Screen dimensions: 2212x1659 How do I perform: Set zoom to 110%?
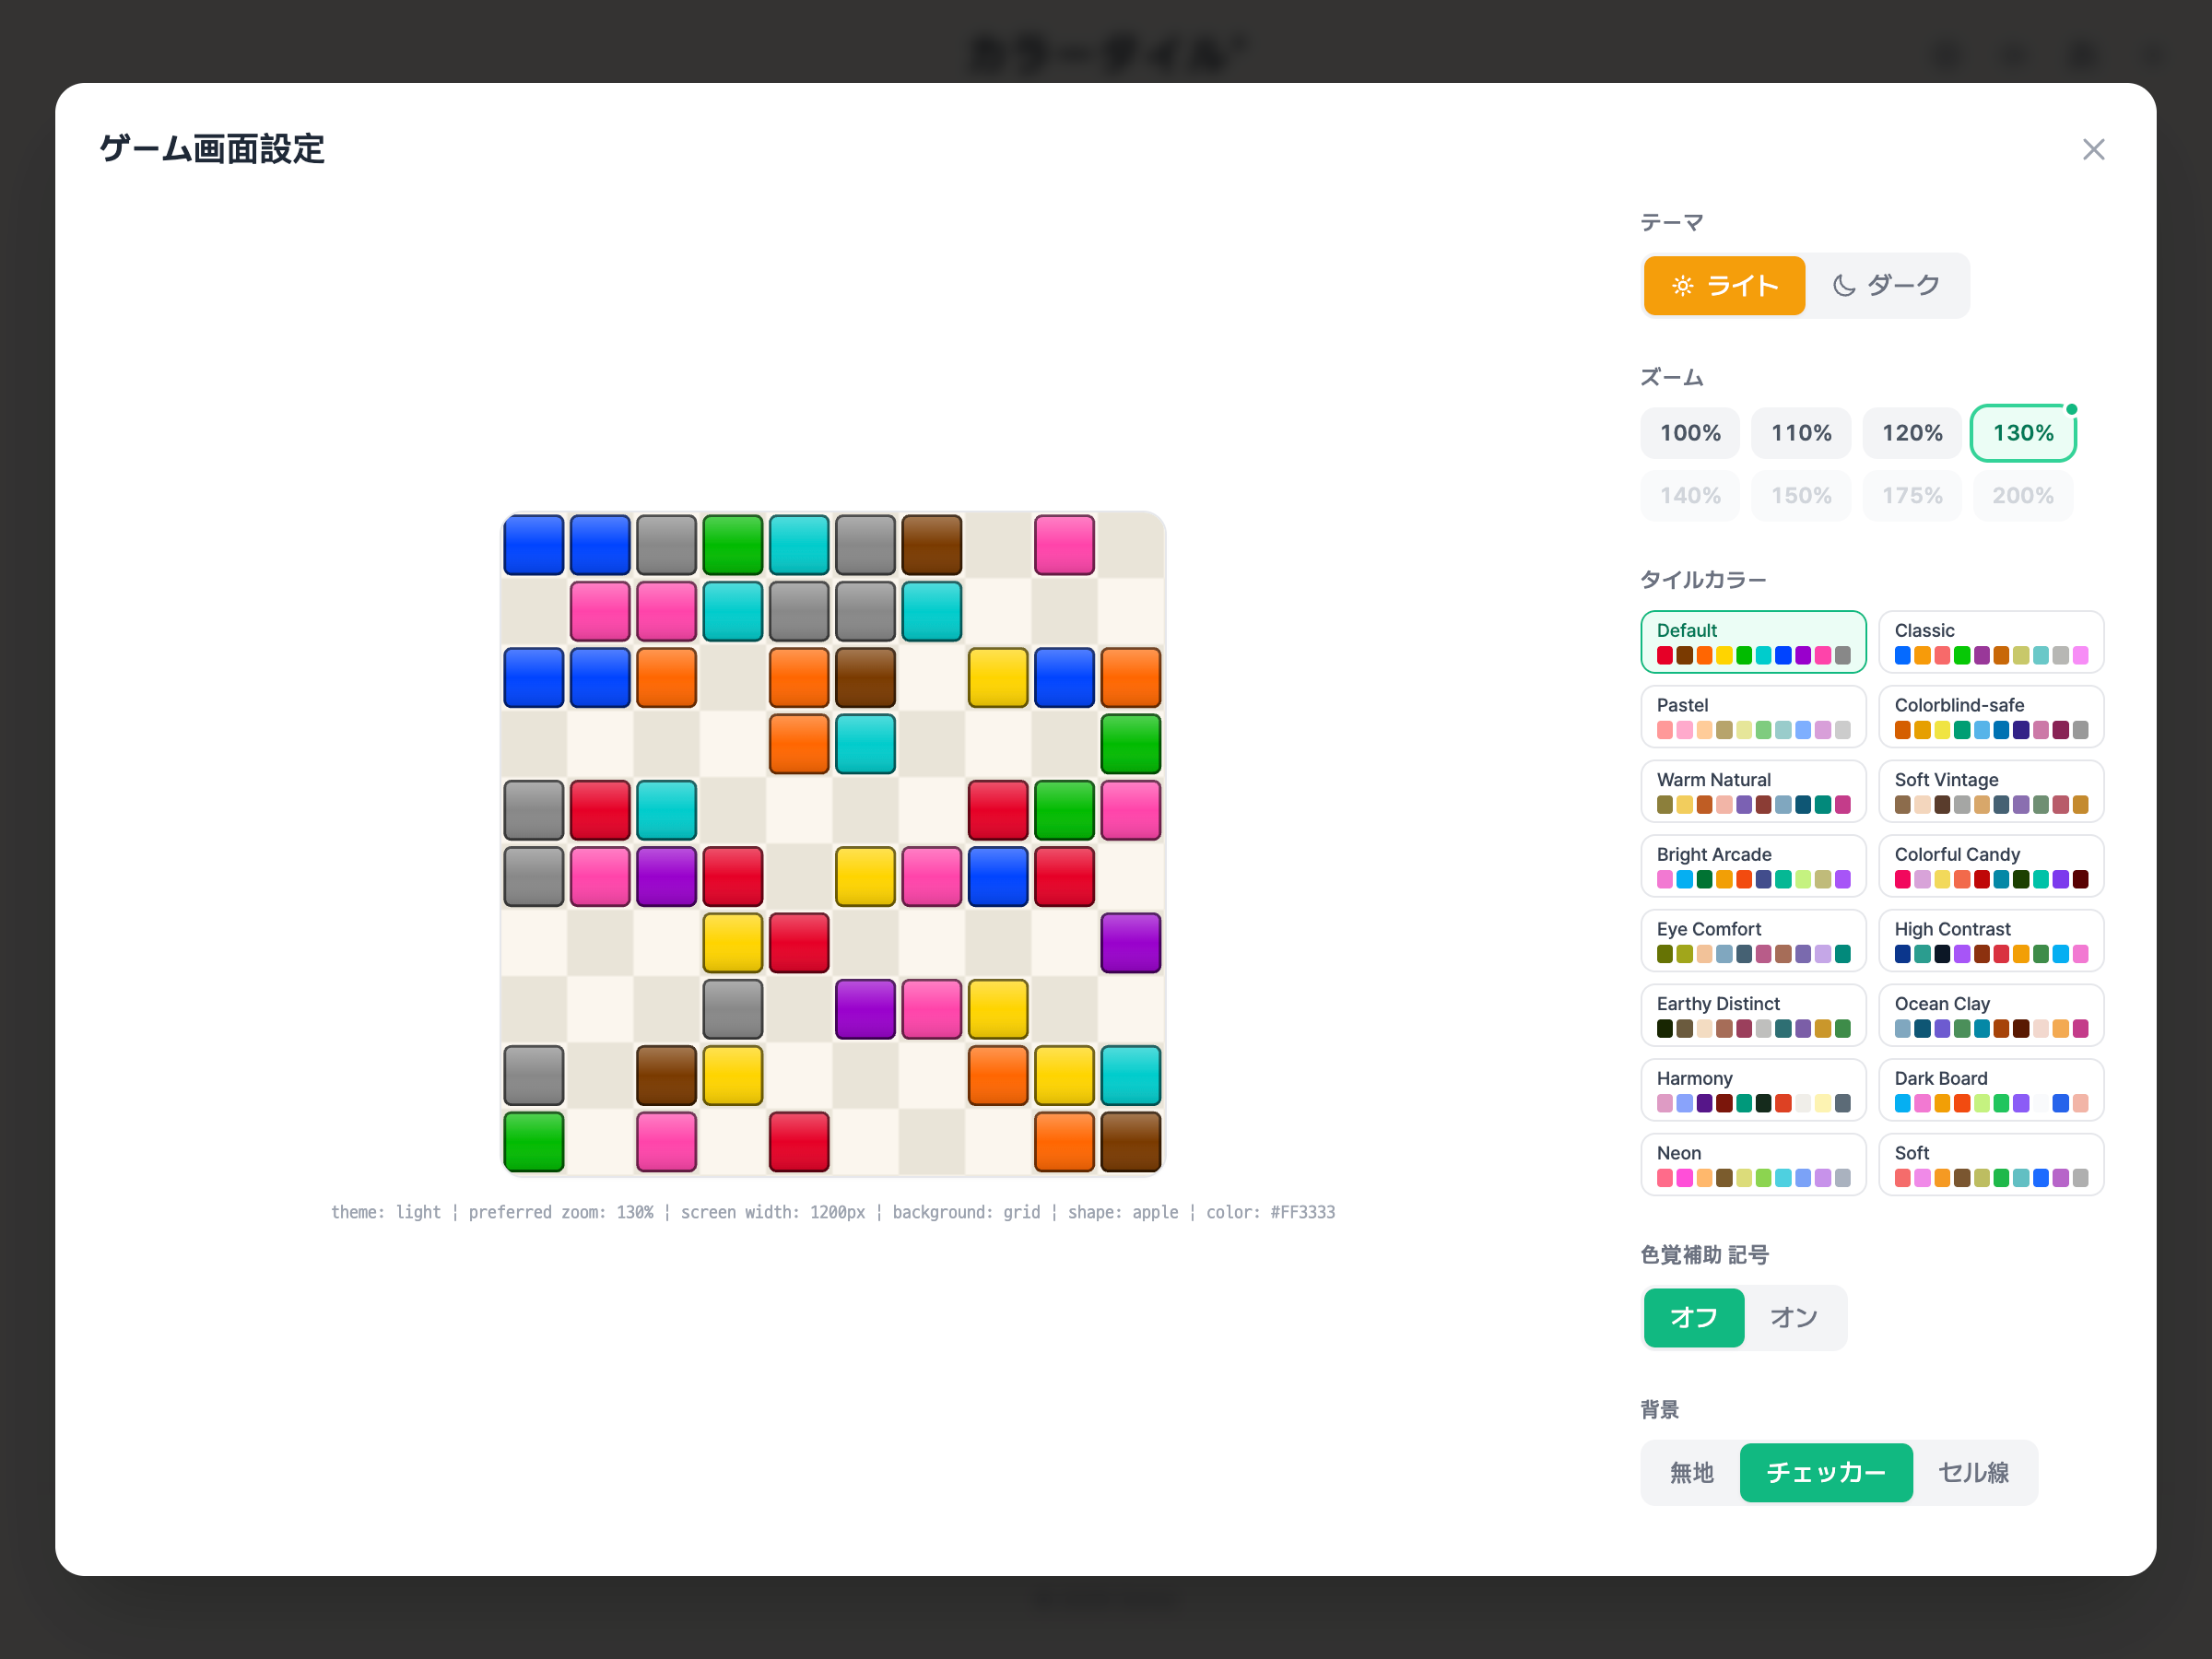(1801, 433)
